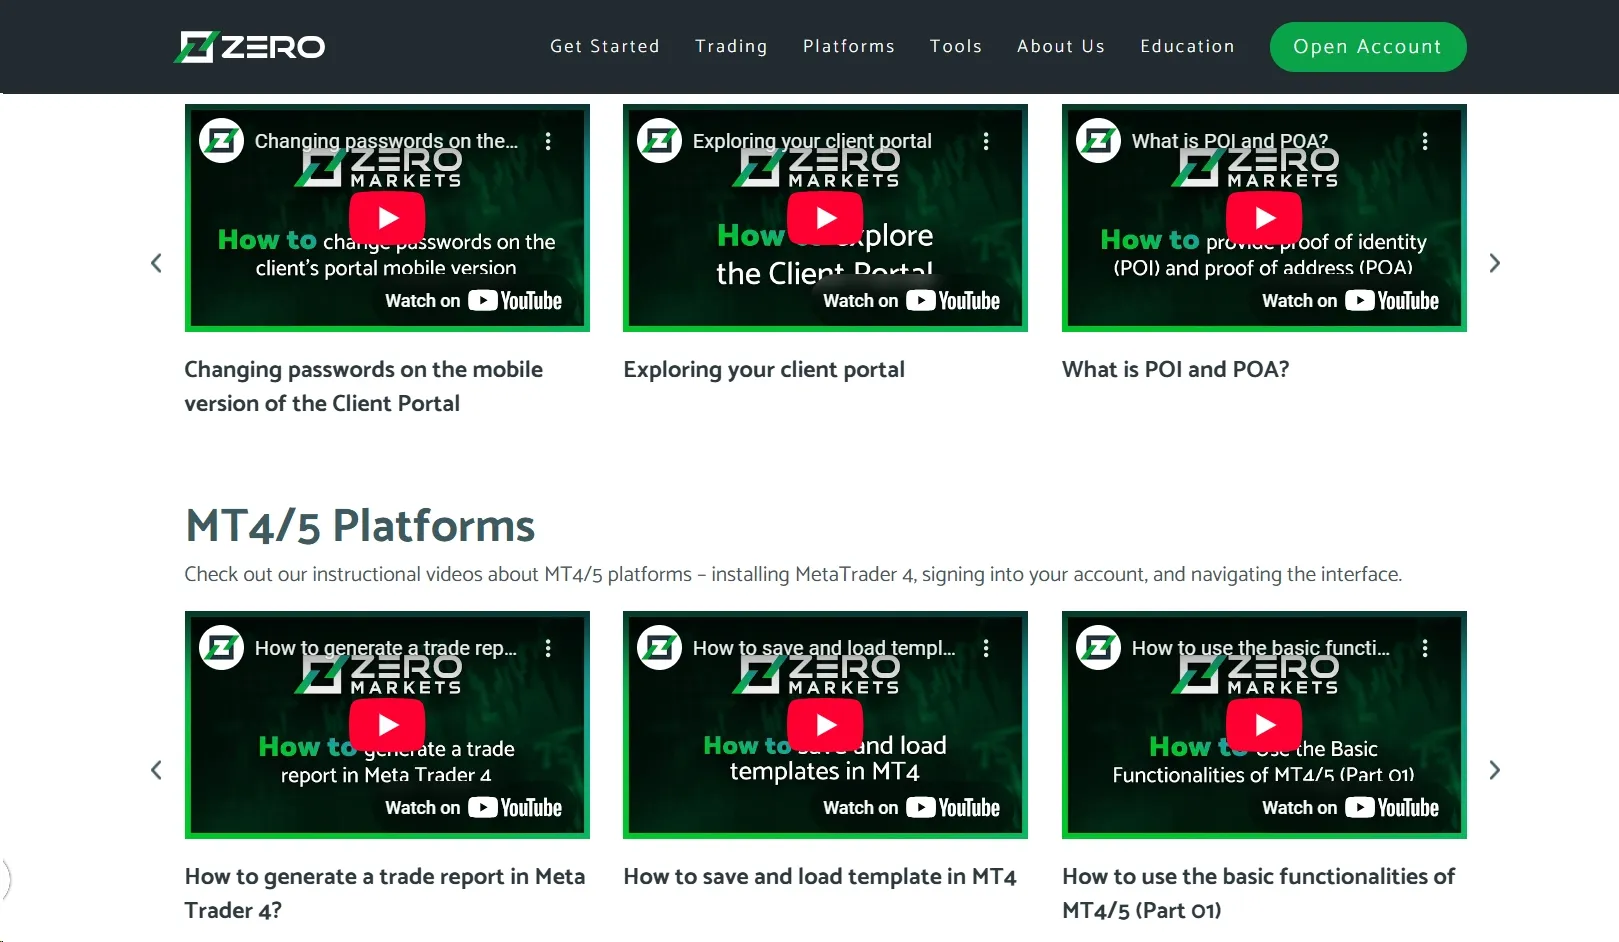Open more options on Changing passwords video
Viewport: 1619px width, 942px height.
click(548, 141)
